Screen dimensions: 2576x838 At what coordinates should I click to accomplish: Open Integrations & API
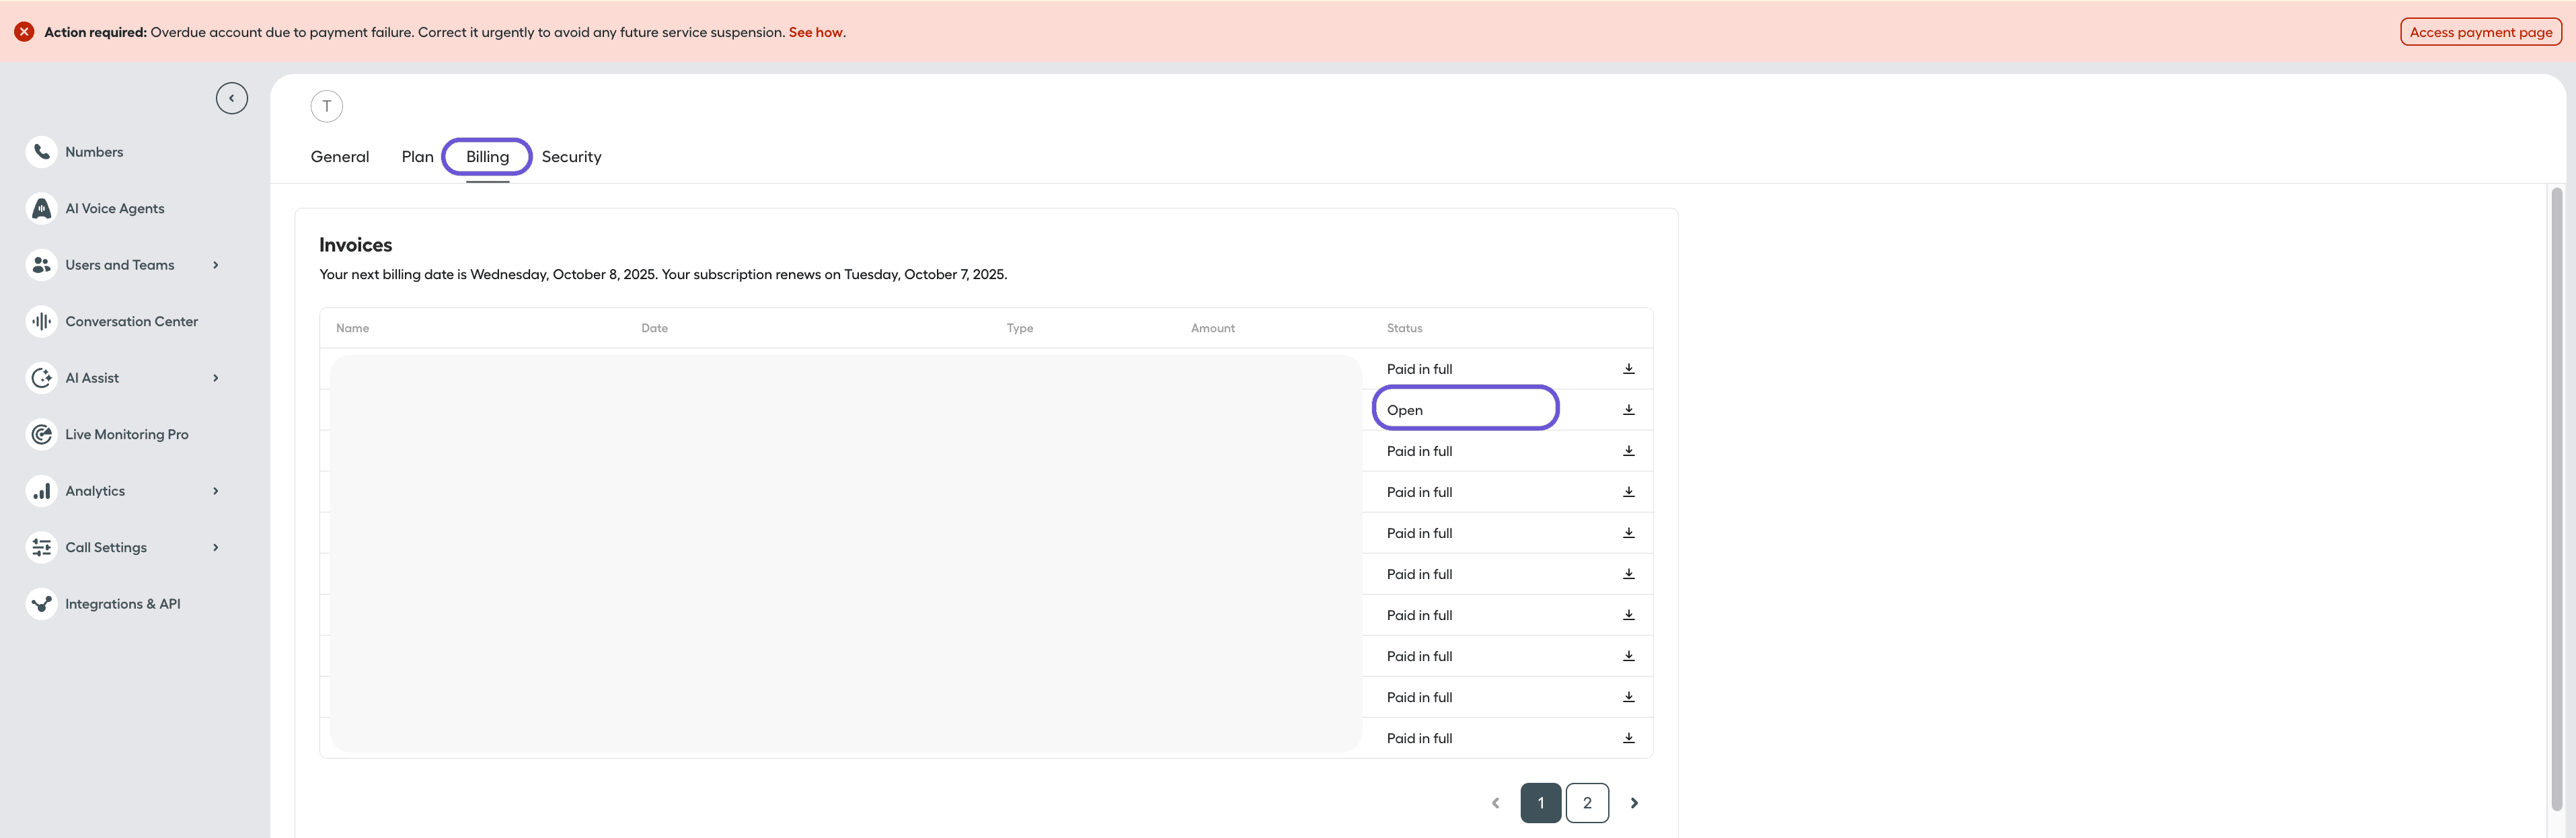(122, 603)
